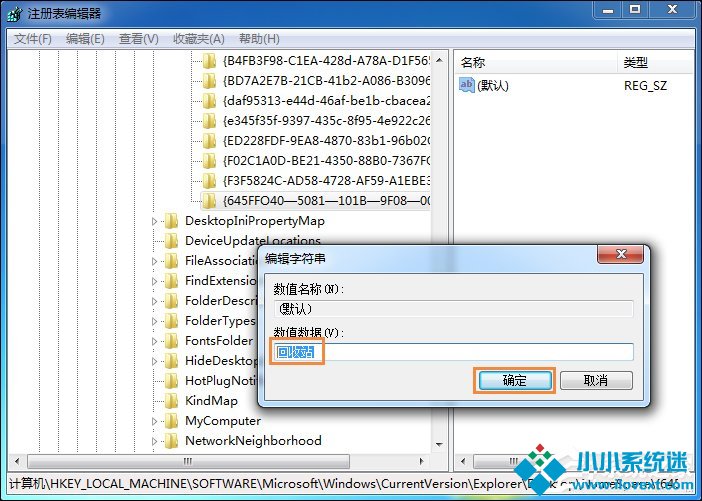Click the right pane scrollbar left arrow
The image size is (702, 501).
(463, 461)
